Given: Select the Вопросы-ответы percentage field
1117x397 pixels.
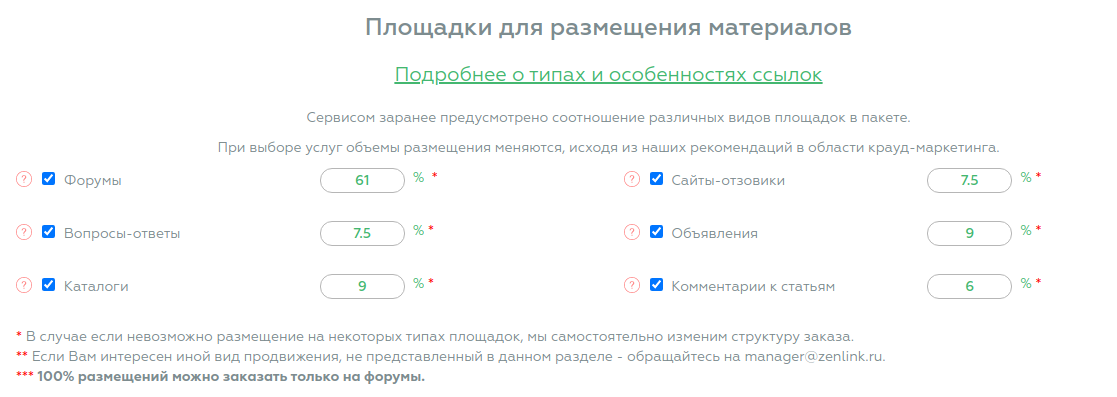Looking at the screenshot, I should point(363,233).
